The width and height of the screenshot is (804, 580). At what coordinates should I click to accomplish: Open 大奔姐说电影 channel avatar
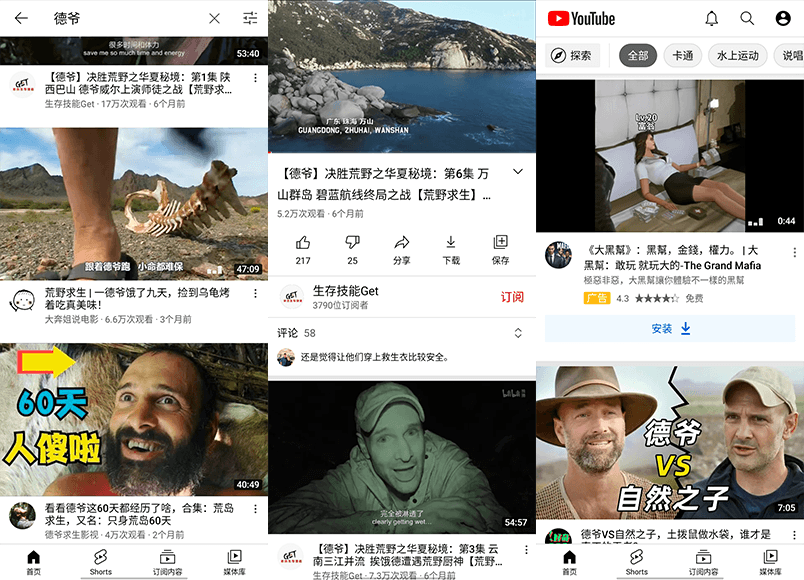pos(23,301)
